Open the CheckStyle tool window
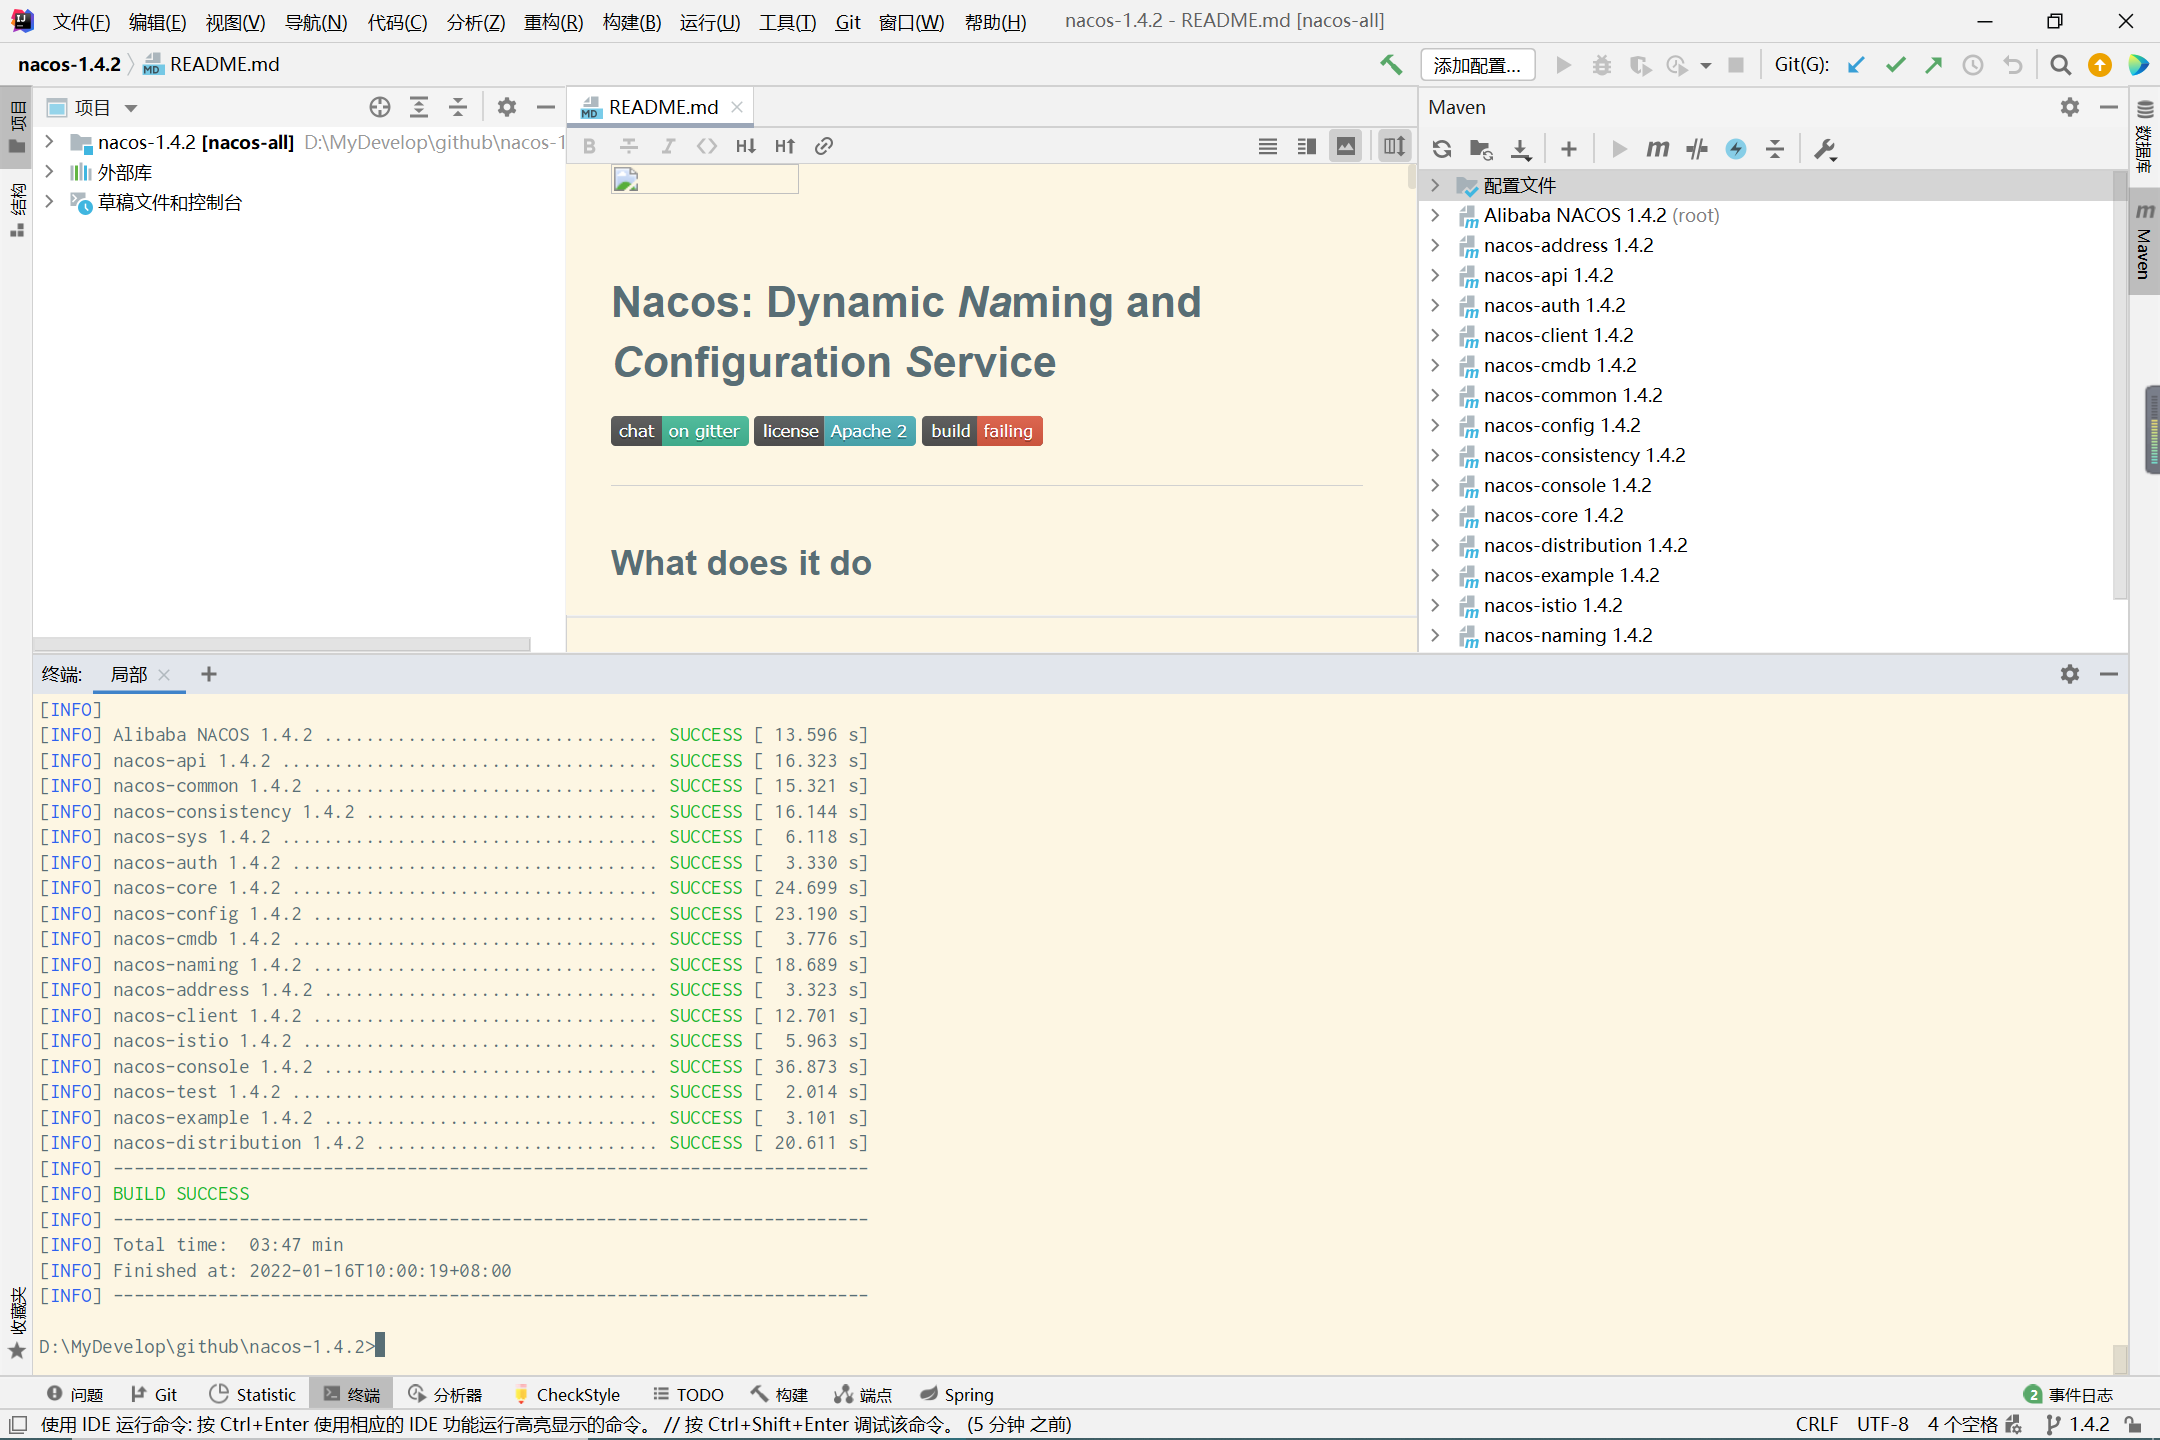This screenshot has width=2160, height=1440. (566, 1394)
